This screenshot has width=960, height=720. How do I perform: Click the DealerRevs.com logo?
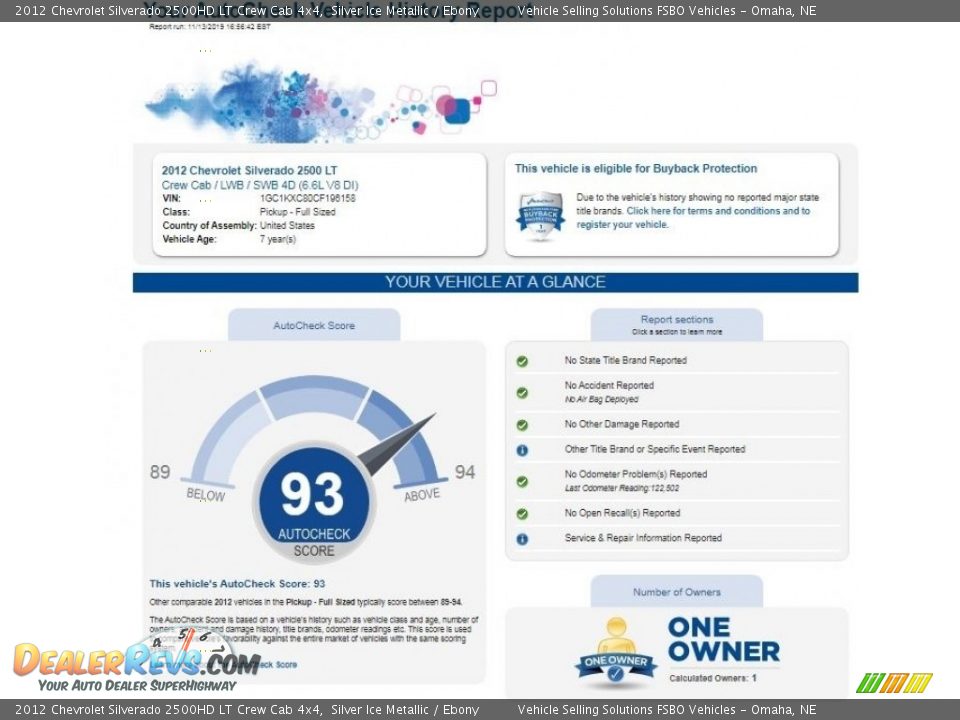(137, 662)
